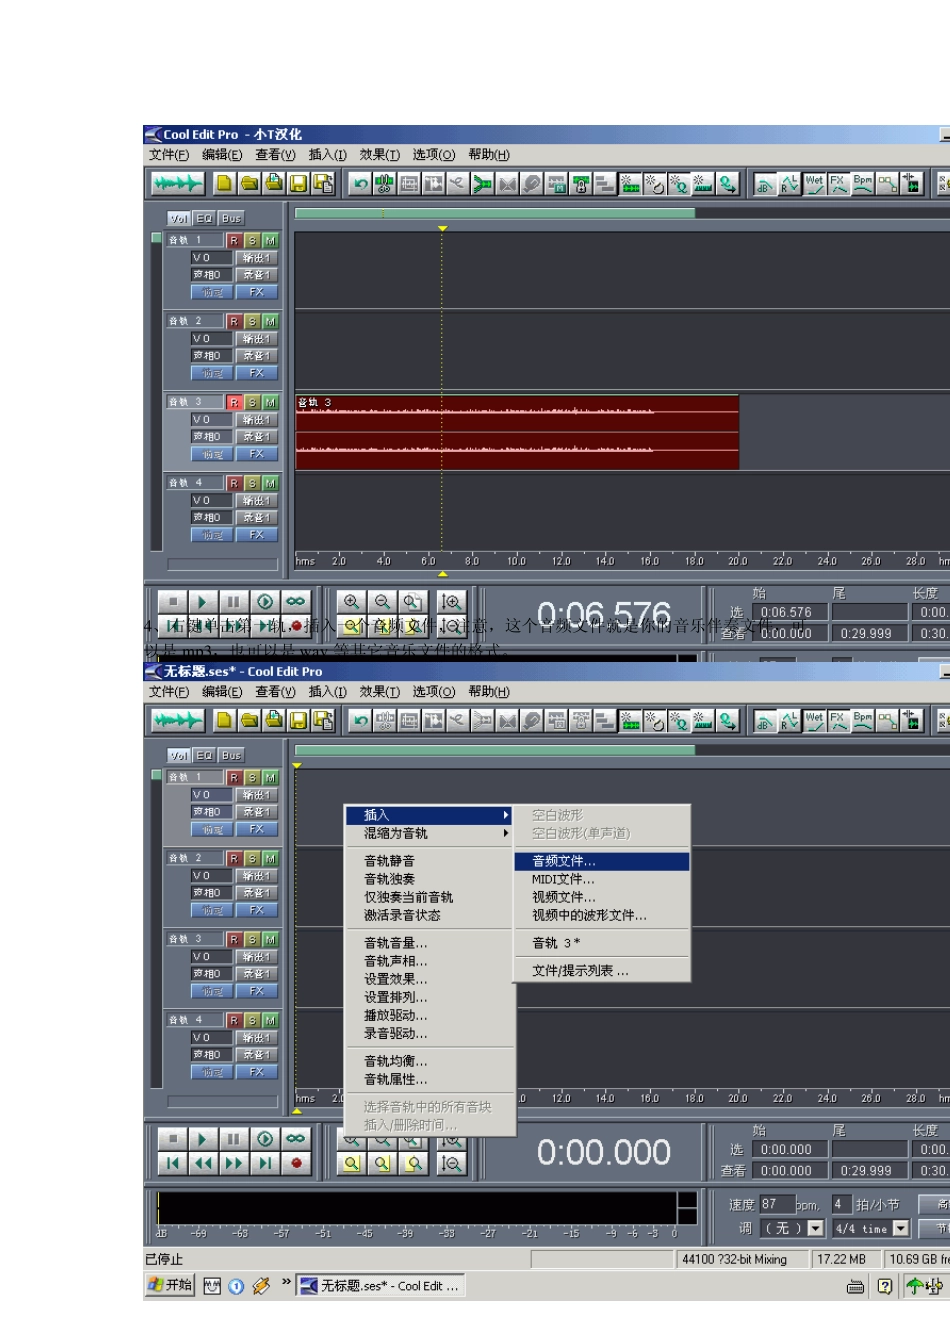Open 查看(V) menu in 小T汉化 window
950x1344 pixels.
275,154
